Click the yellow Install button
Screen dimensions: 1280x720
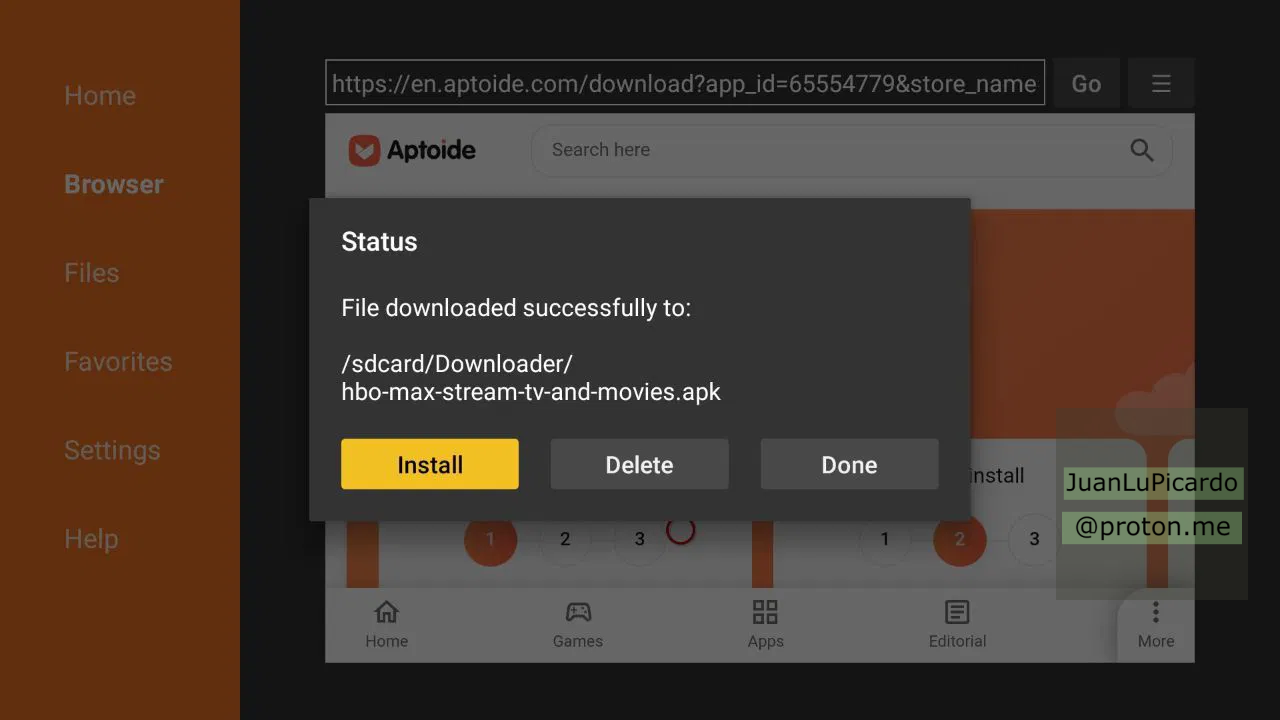tap(429, 464)
